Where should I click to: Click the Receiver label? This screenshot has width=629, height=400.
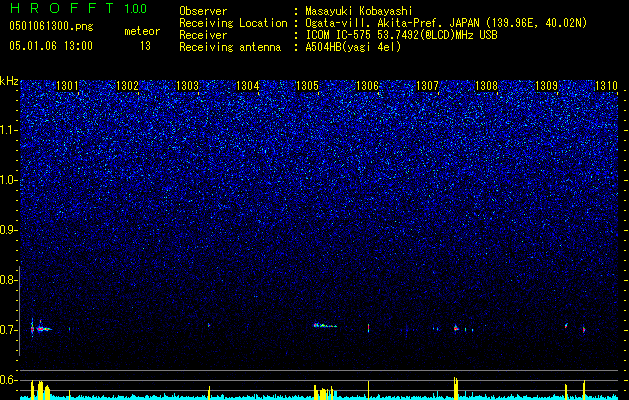click(203, 35)
